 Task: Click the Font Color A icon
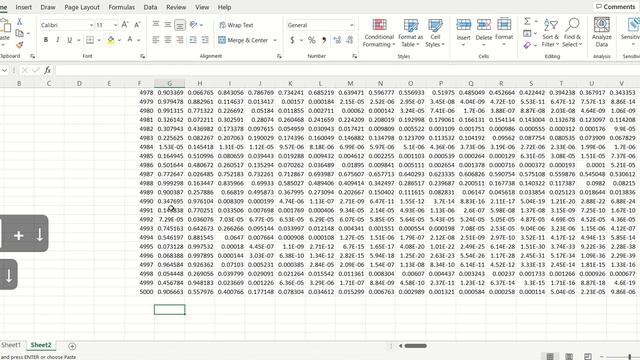pos(130,40)
